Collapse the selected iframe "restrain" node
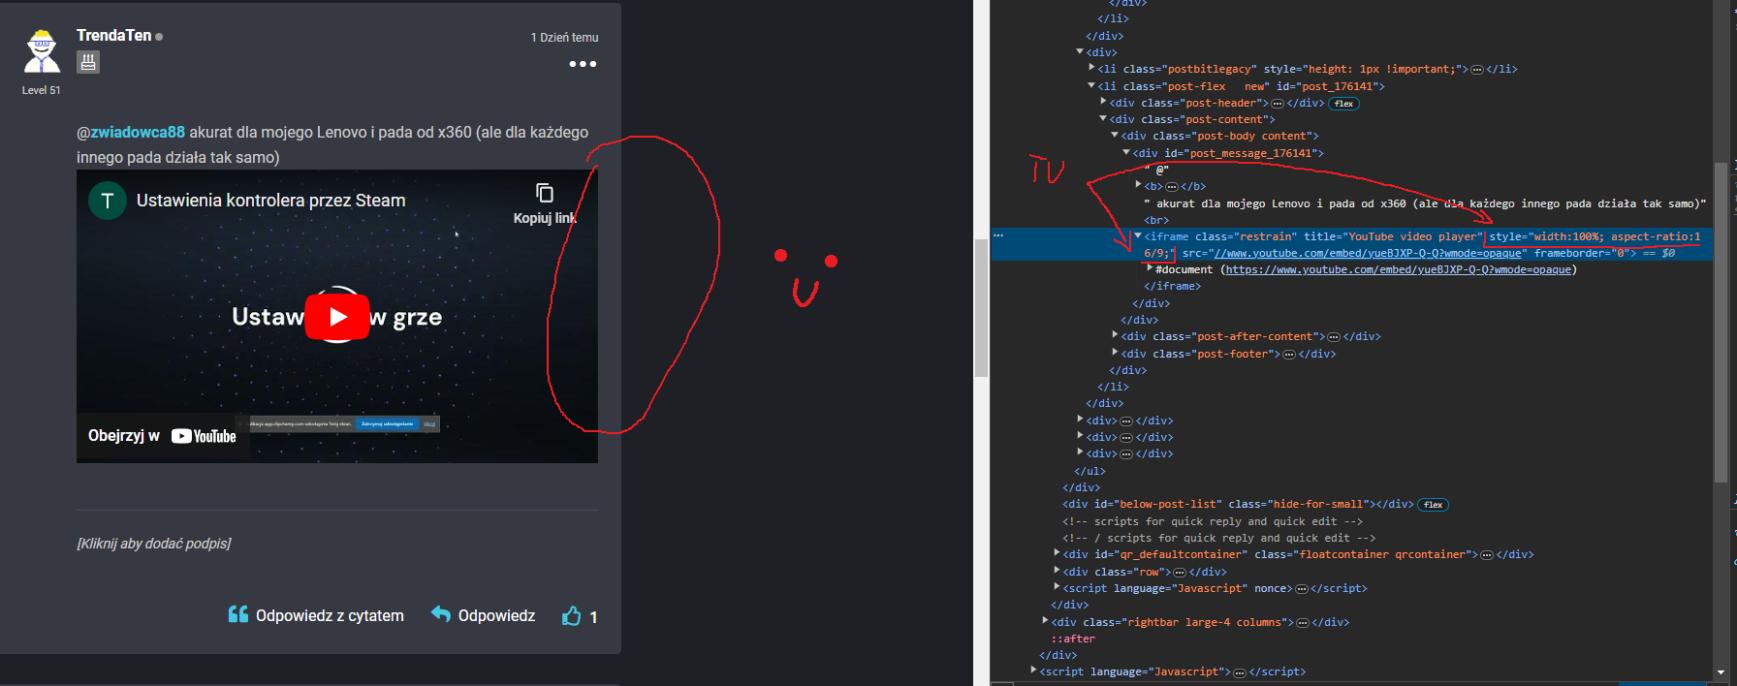The width and height of the screenshot is (1737, 686). [x=1138, y=236]
